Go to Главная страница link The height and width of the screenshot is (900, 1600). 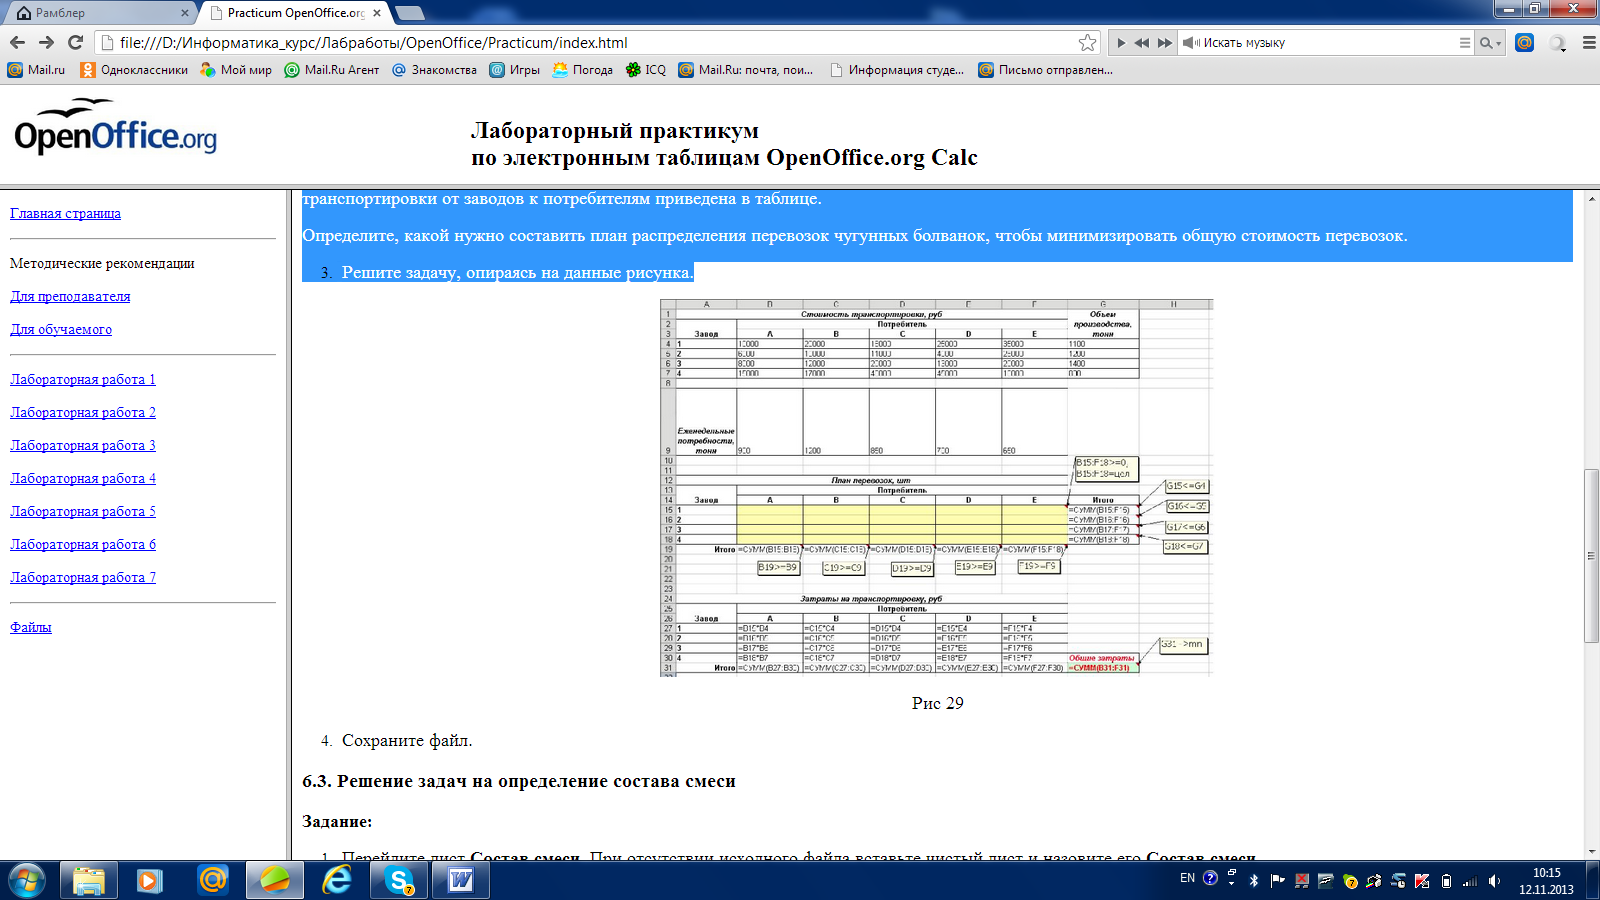(65, 213)
